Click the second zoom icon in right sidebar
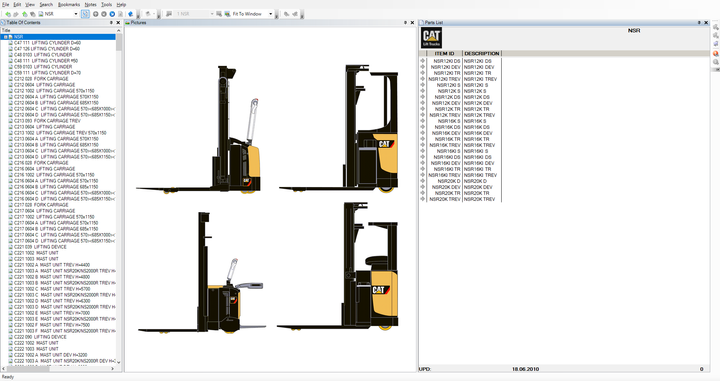720x381 pixels. (715, 36)
